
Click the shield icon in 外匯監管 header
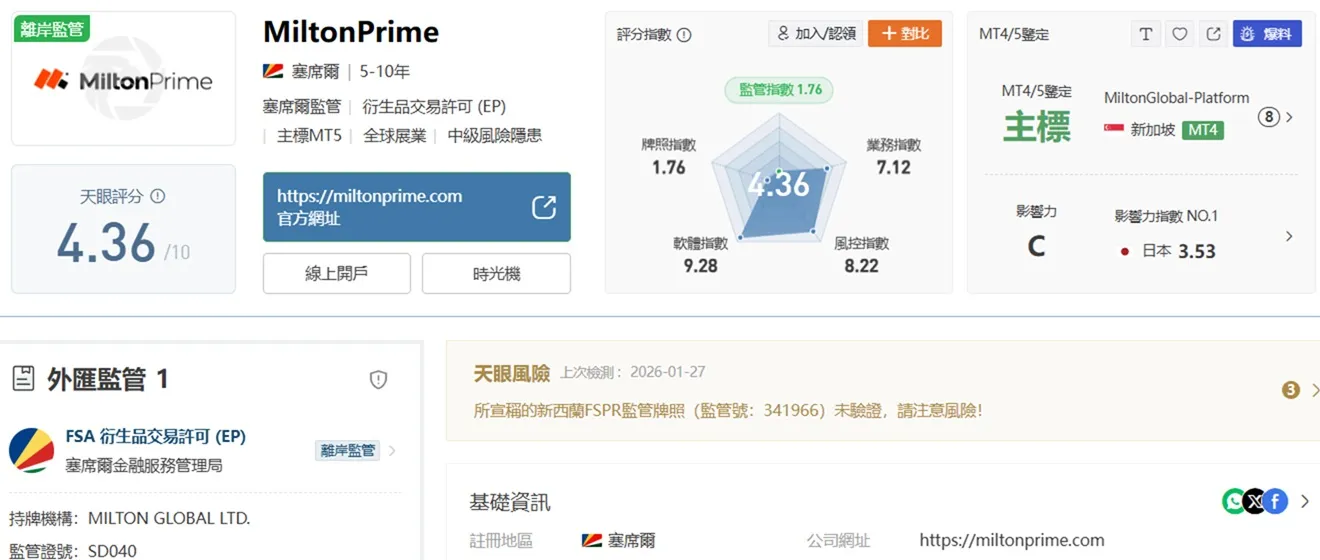[x=378, y=379]
